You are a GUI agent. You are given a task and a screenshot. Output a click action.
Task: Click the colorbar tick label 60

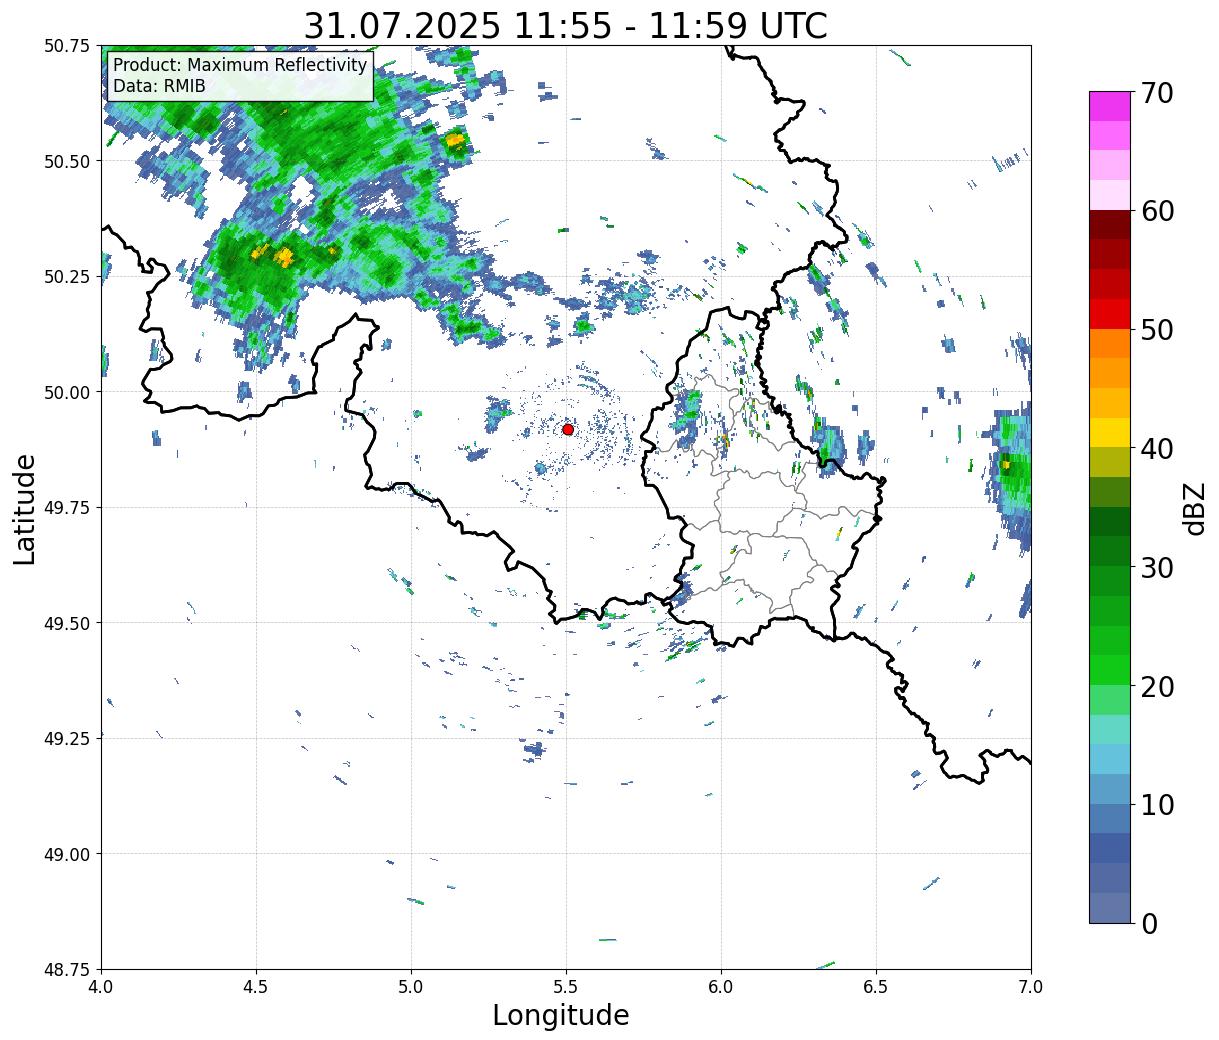click(x=1156, y=211)
